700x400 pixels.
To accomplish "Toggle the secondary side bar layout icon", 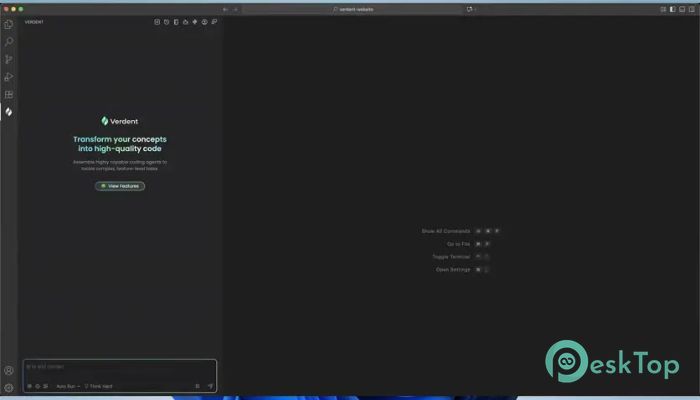I will (x=692, y=9).
